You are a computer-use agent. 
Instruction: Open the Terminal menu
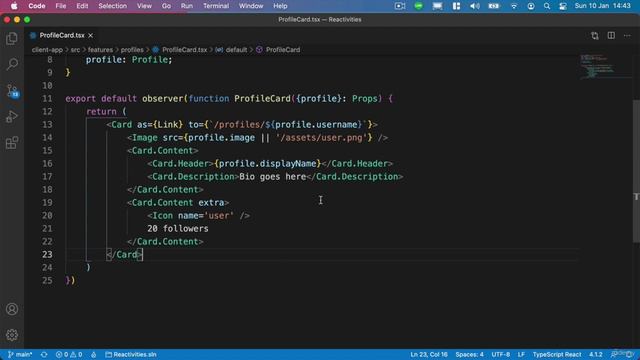tap(216, 6)
